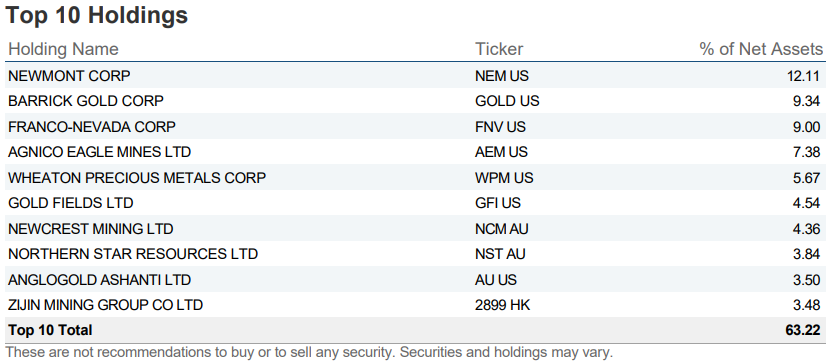Click the BARRICK GOLD CORP row name

click(86, 101)
